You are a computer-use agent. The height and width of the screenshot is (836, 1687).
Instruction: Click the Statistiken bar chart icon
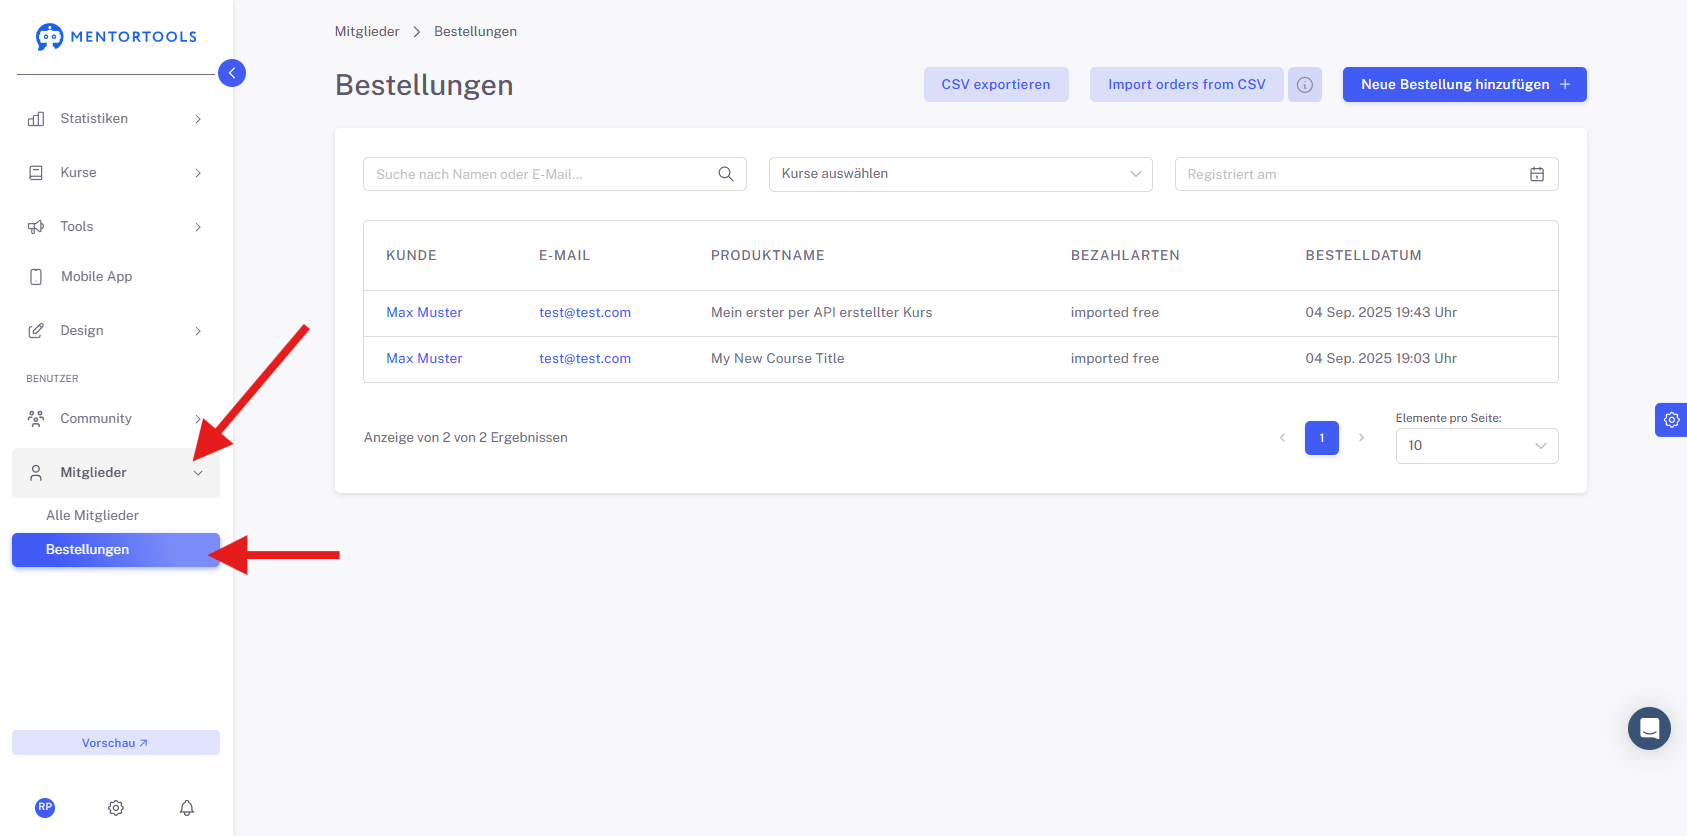point(36,119)
